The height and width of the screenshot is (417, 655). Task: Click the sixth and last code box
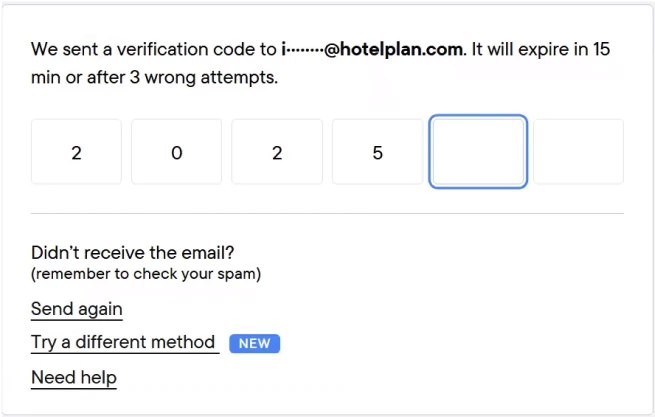pos(578,152)
